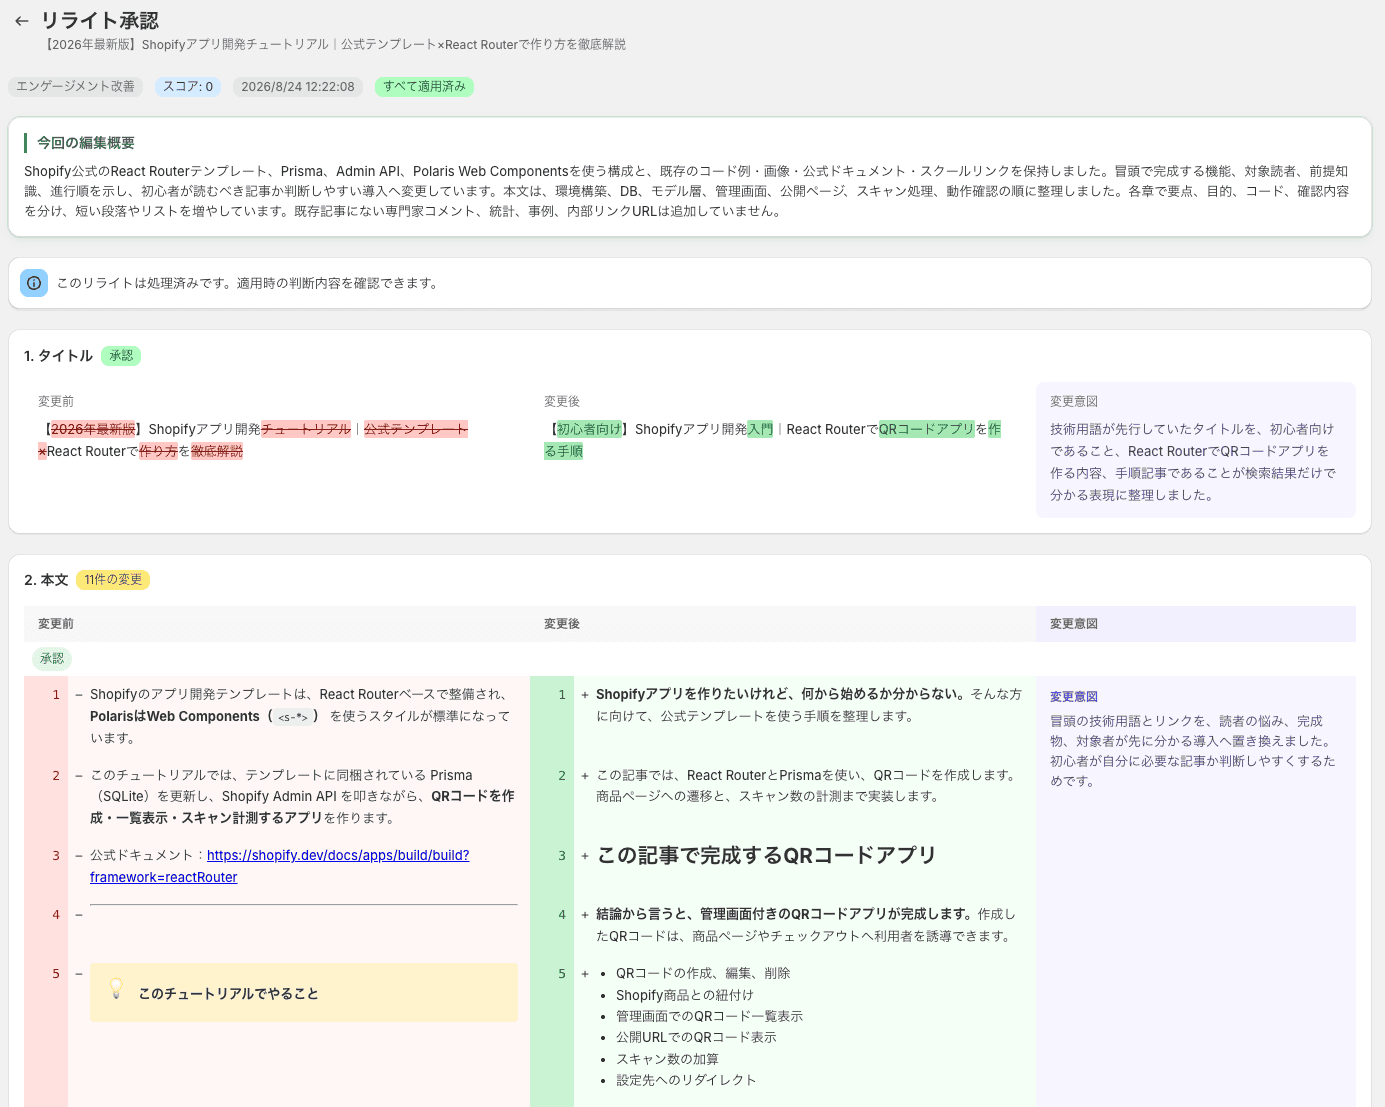Screen dimensions: 1385x1107
Task: Click the この記事で完成するQRコードアプリ heading
Action: click(x=766, y=856)
